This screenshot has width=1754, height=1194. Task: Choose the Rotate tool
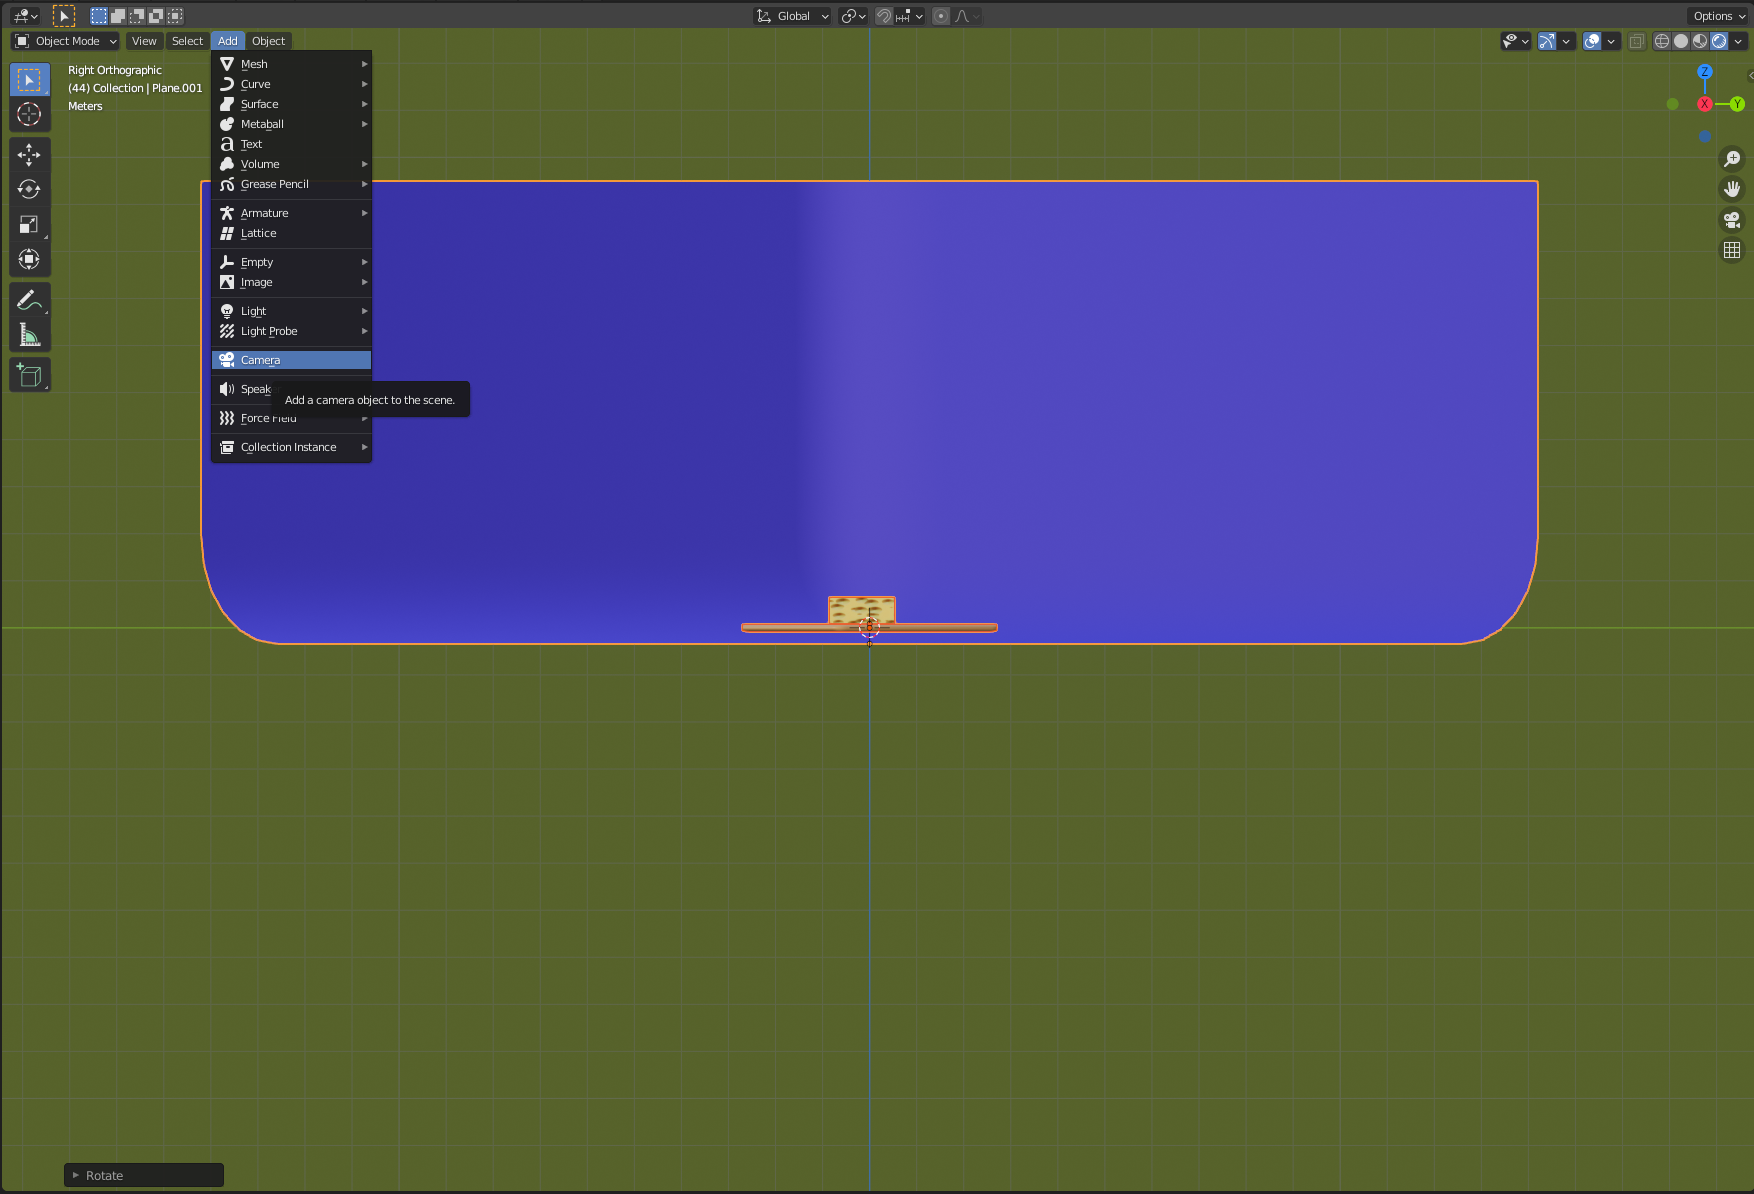point(29,189)
